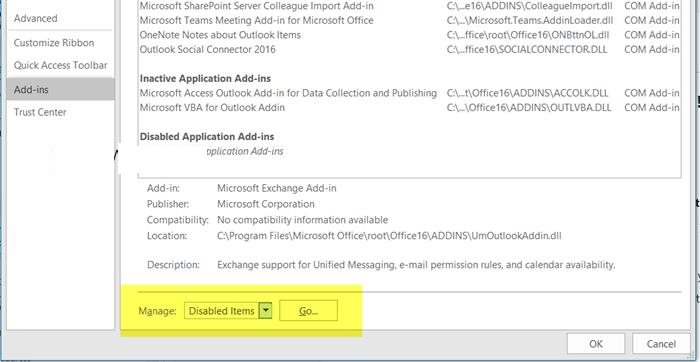Viewport: 700px width, 362px height.
Task: Click the Publisher: label
Action: point(168,204)
